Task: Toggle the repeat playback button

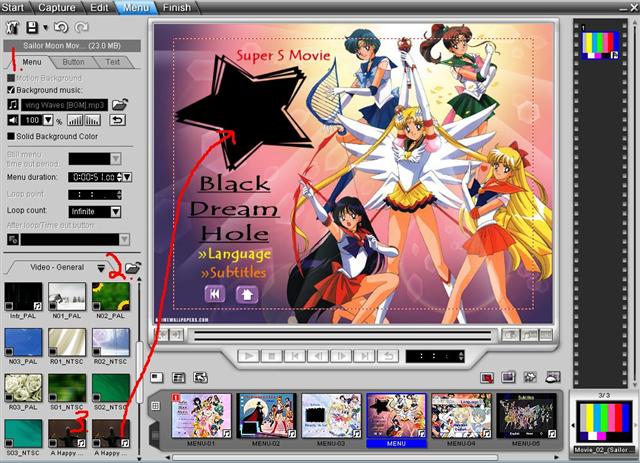Action: [x=388, y=356]
